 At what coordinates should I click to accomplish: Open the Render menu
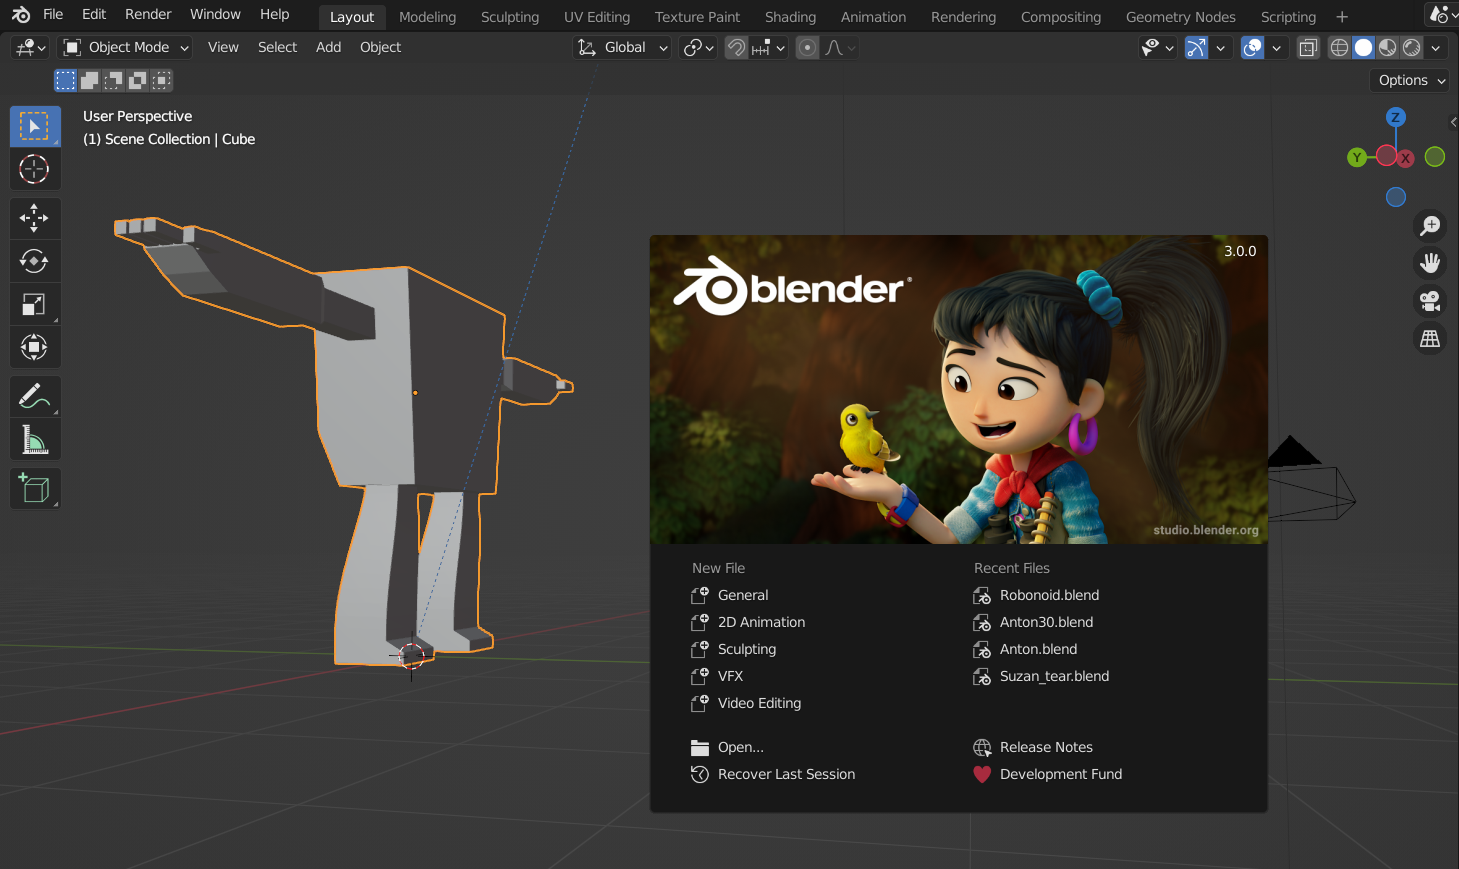[148, 14]
